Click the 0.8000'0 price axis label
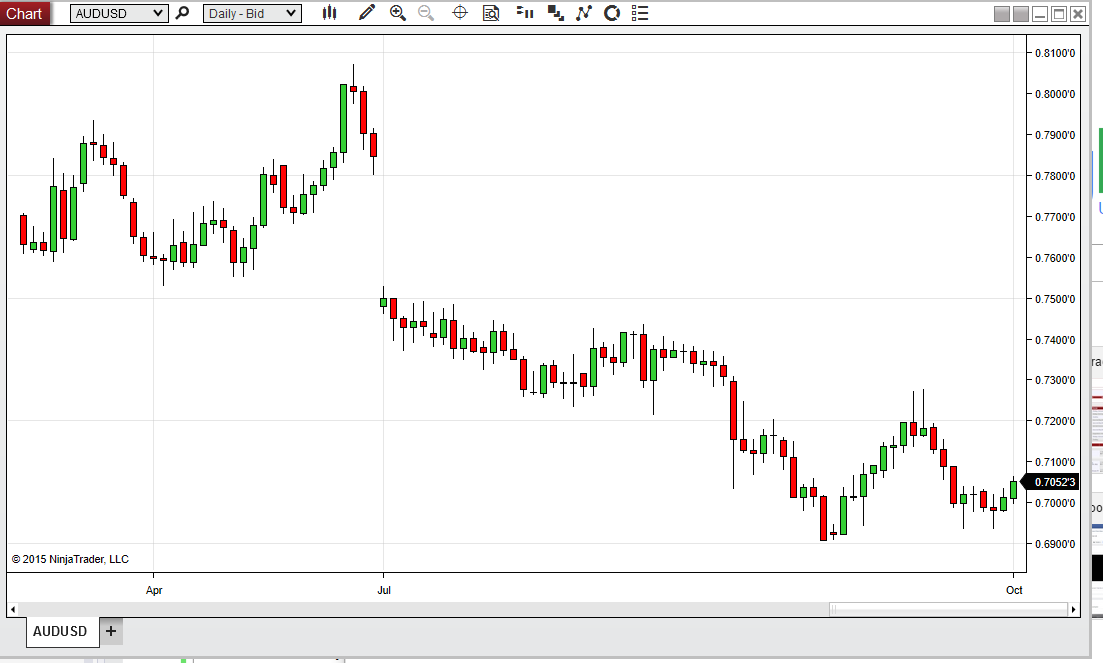The image size is (1103, 663). (x=1054, y=94)
